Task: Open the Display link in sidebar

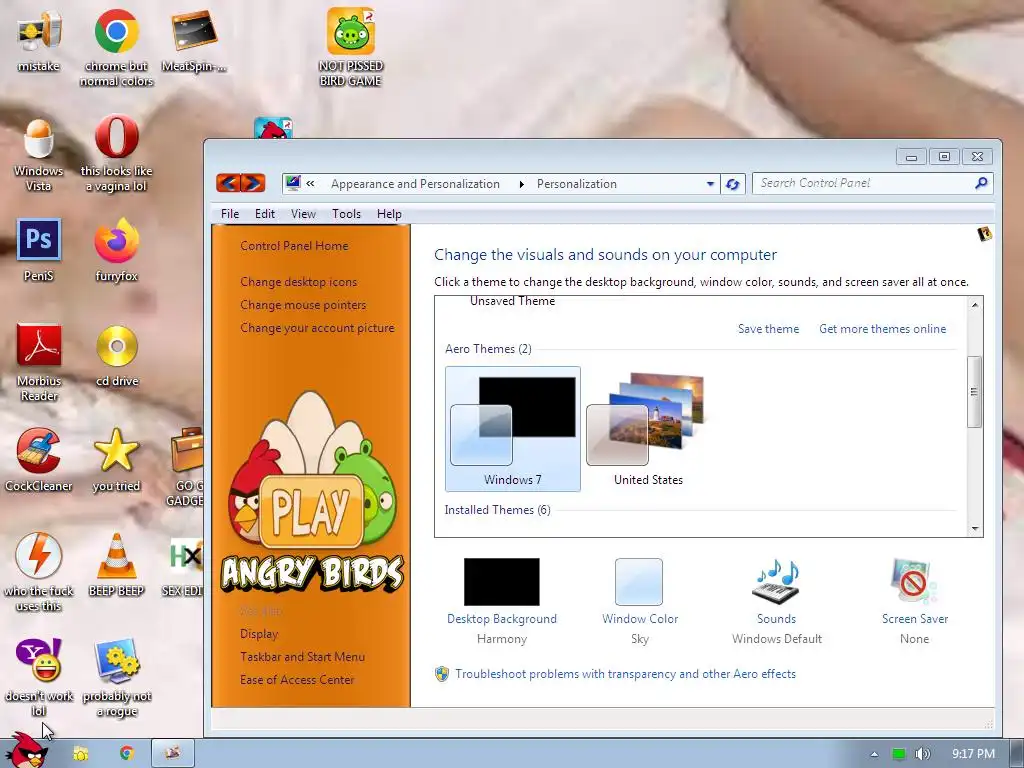Action: [x=259, y=634]
